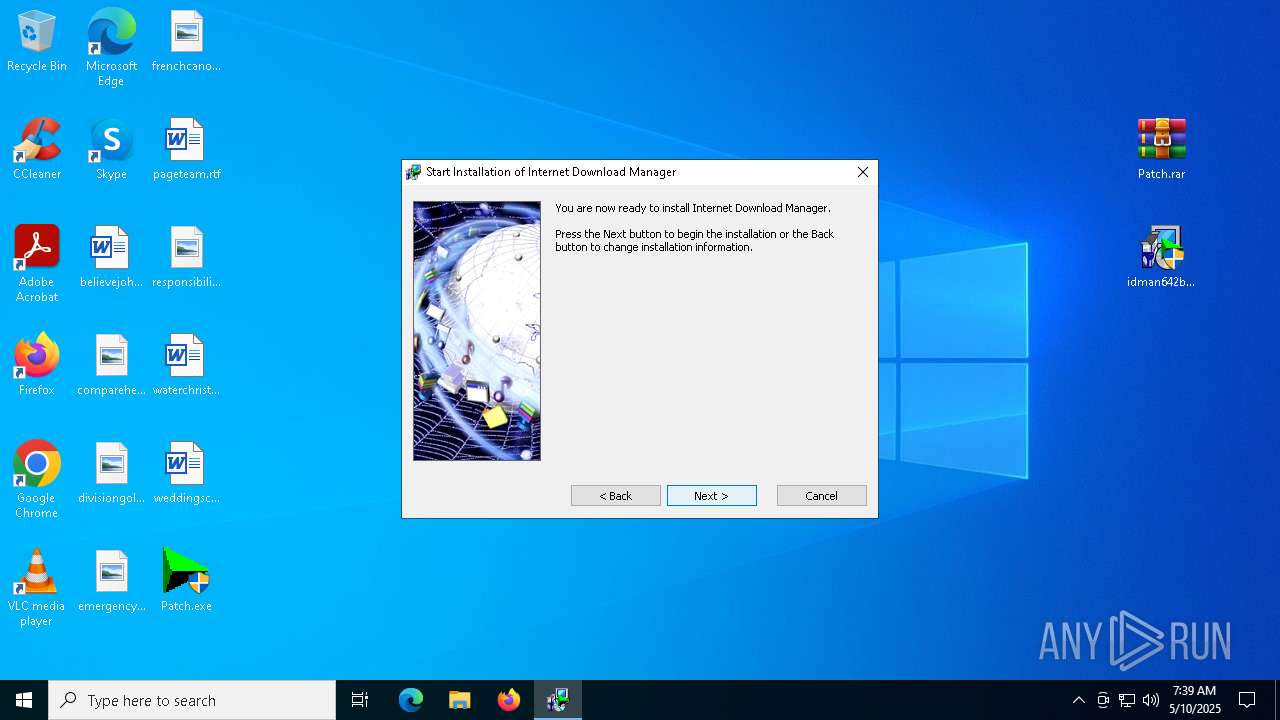Select the comparehe... image file
1280x720 pixels.
point(111,365)
